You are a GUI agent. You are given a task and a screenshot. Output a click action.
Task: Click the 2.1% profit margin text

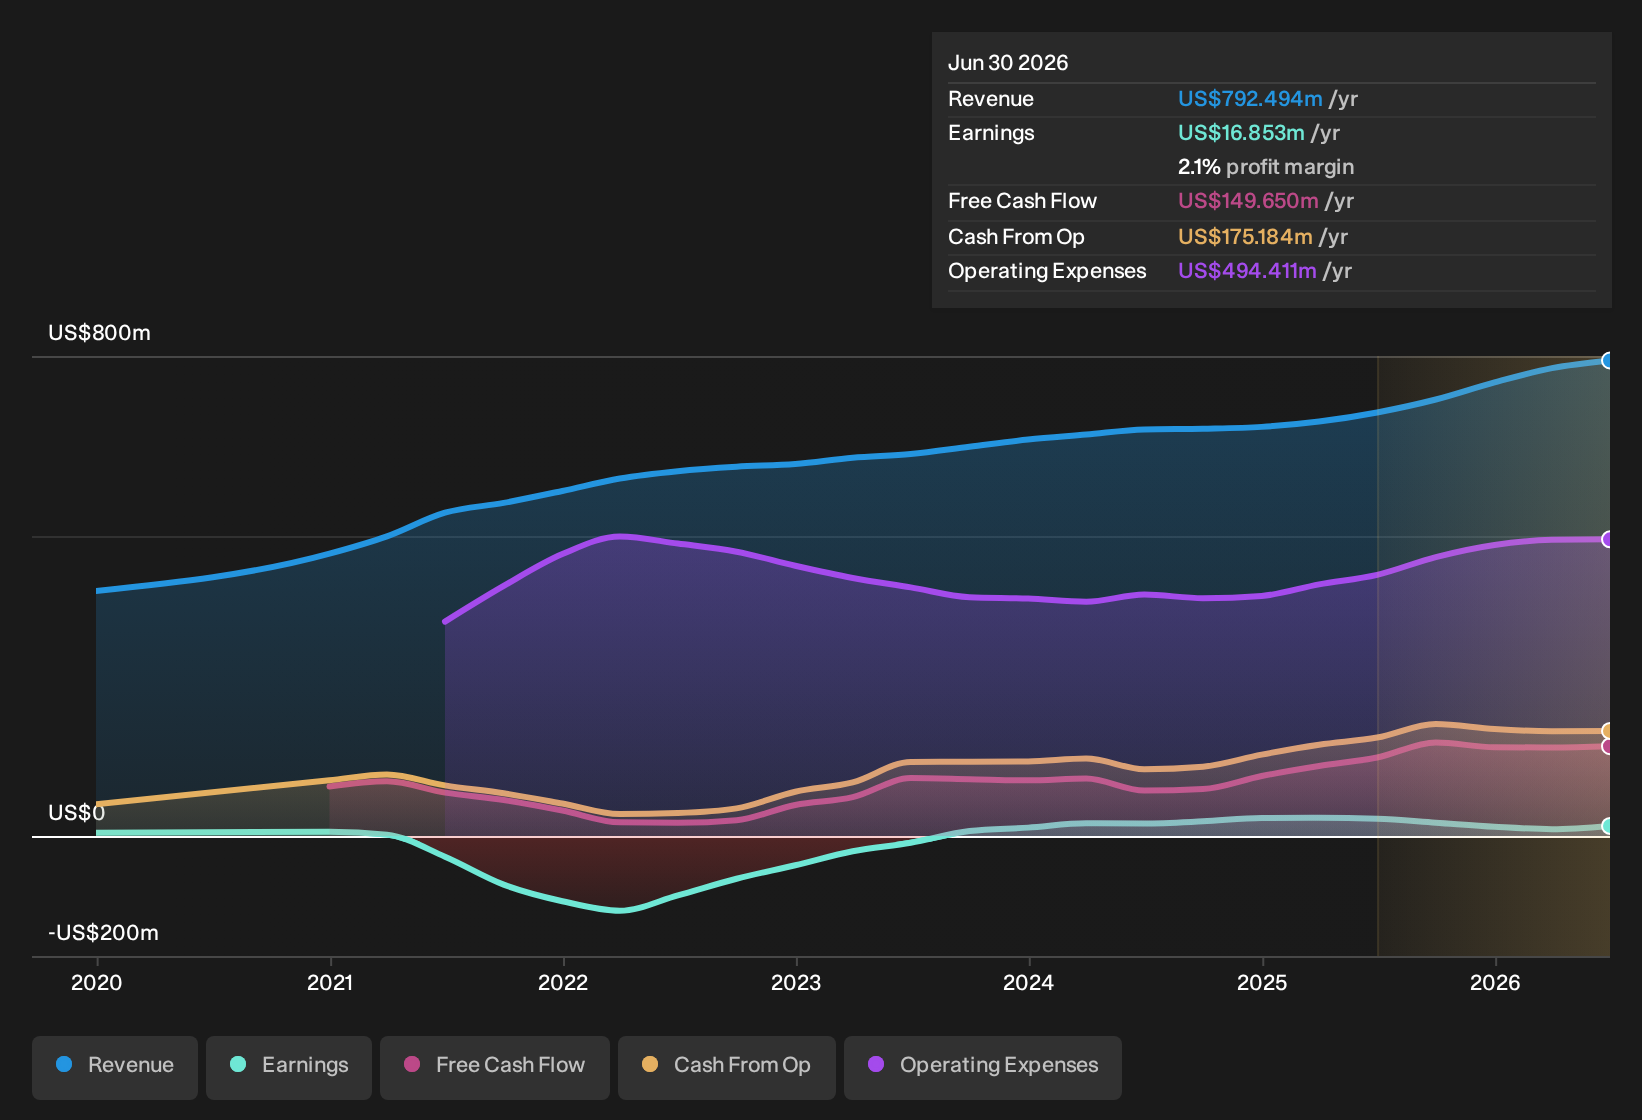(1266, 167)
